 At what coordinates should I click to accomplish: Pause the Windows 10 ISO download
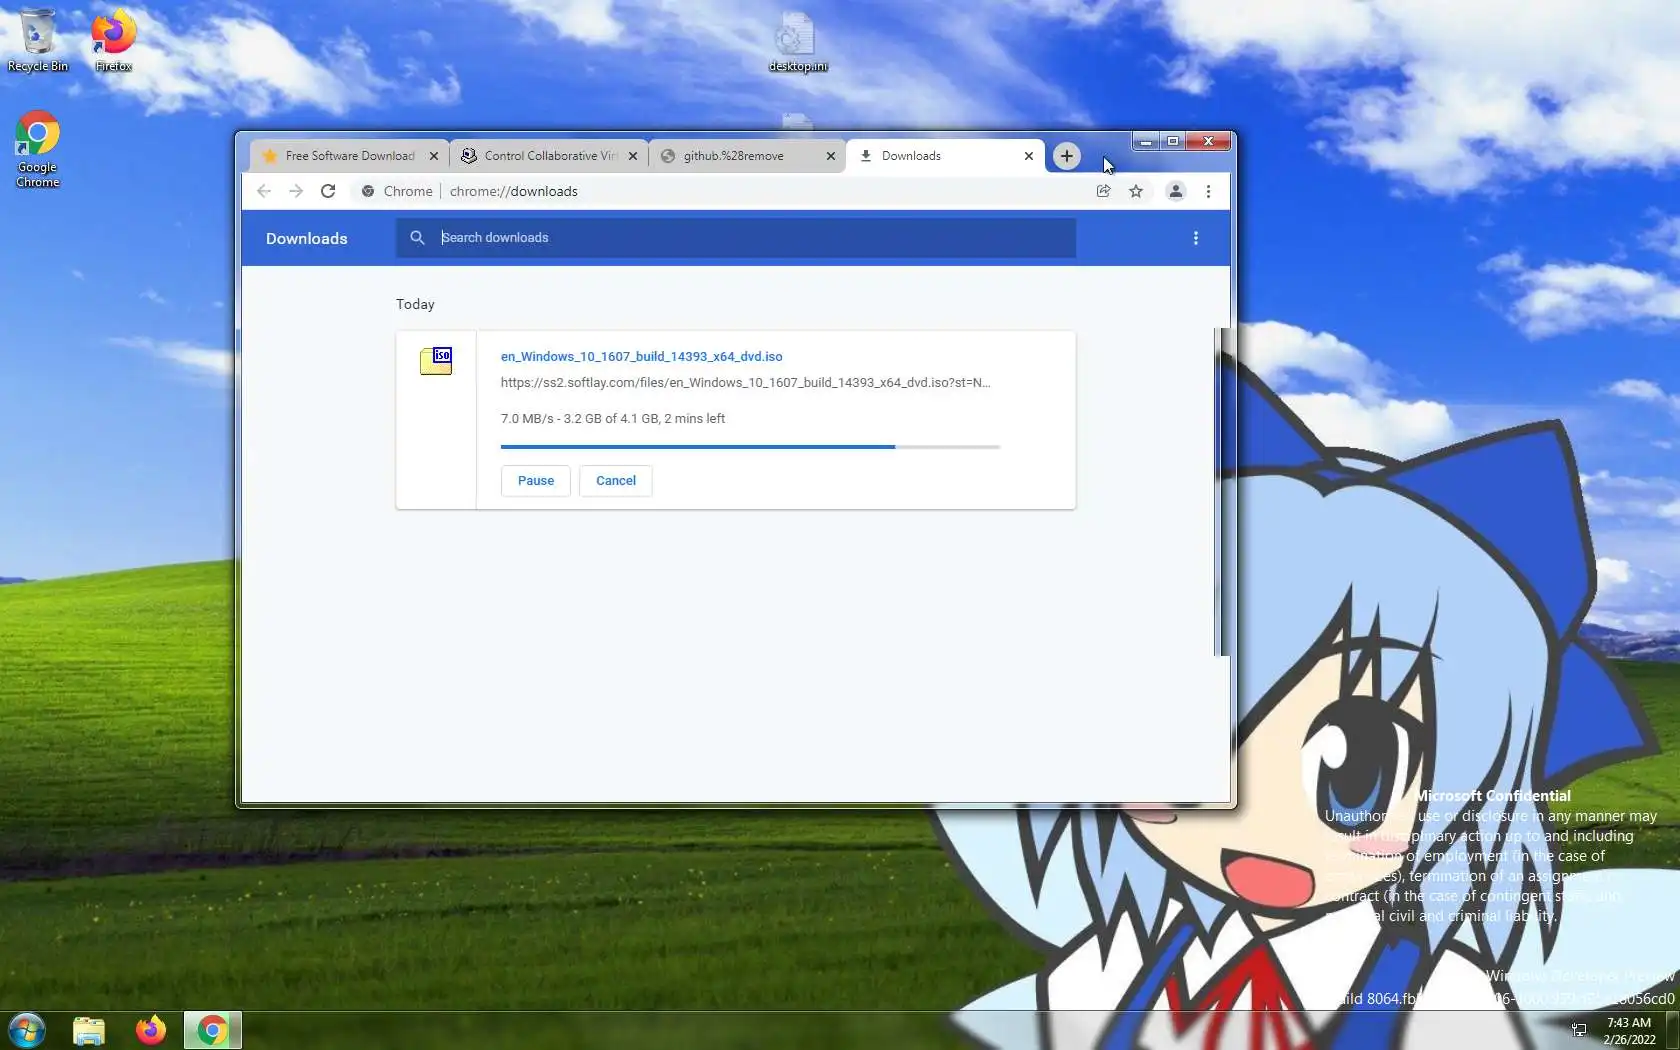(x=536, y=481)
